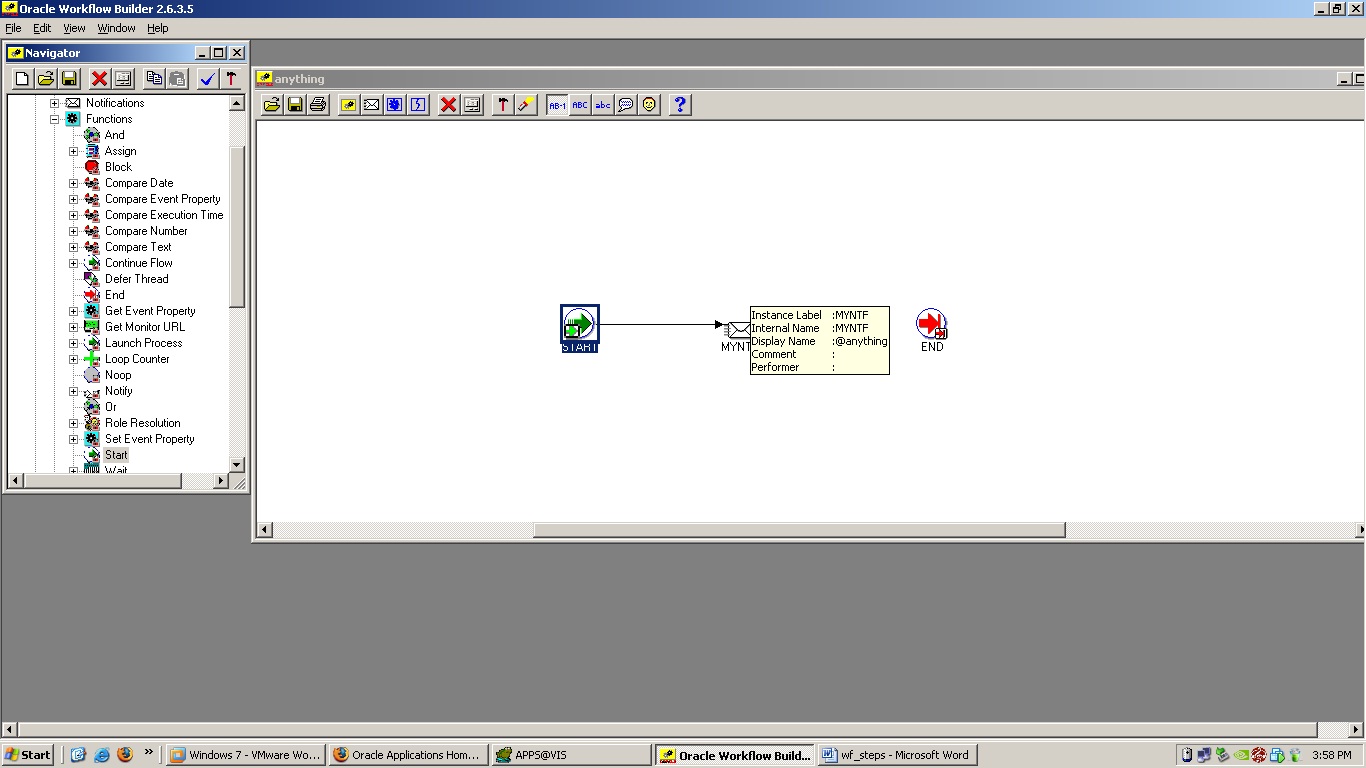Expand Compare Date function node
This screenshot has height=768, width=1366.
[x=73, y=183]
